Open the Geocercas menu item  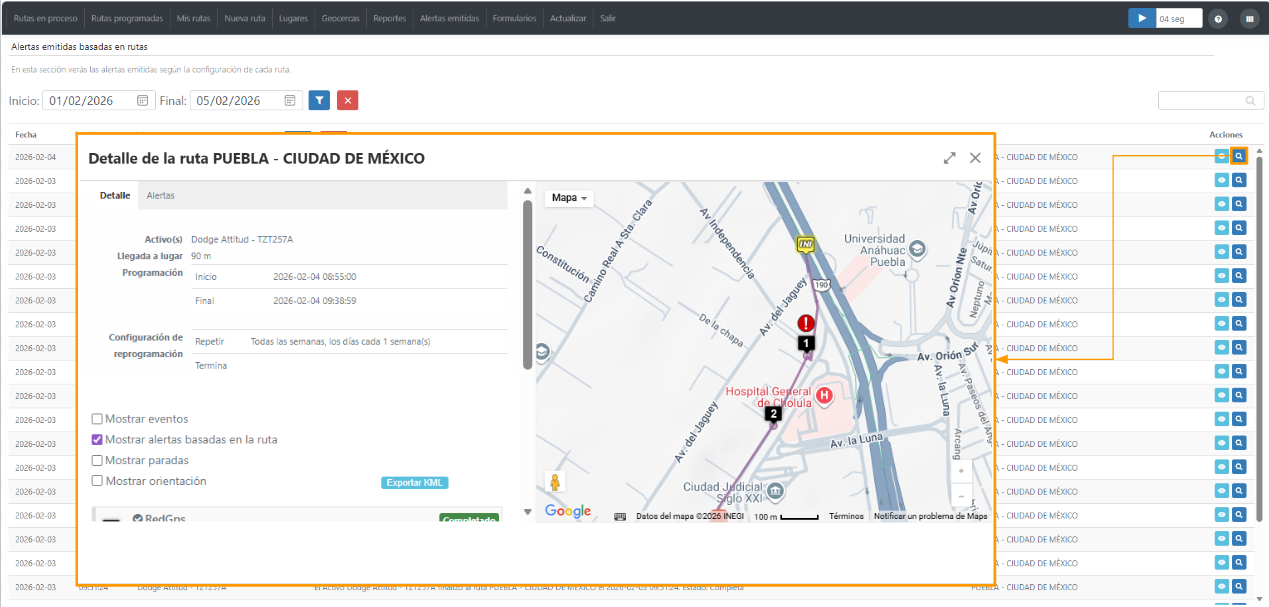point(340,18)
